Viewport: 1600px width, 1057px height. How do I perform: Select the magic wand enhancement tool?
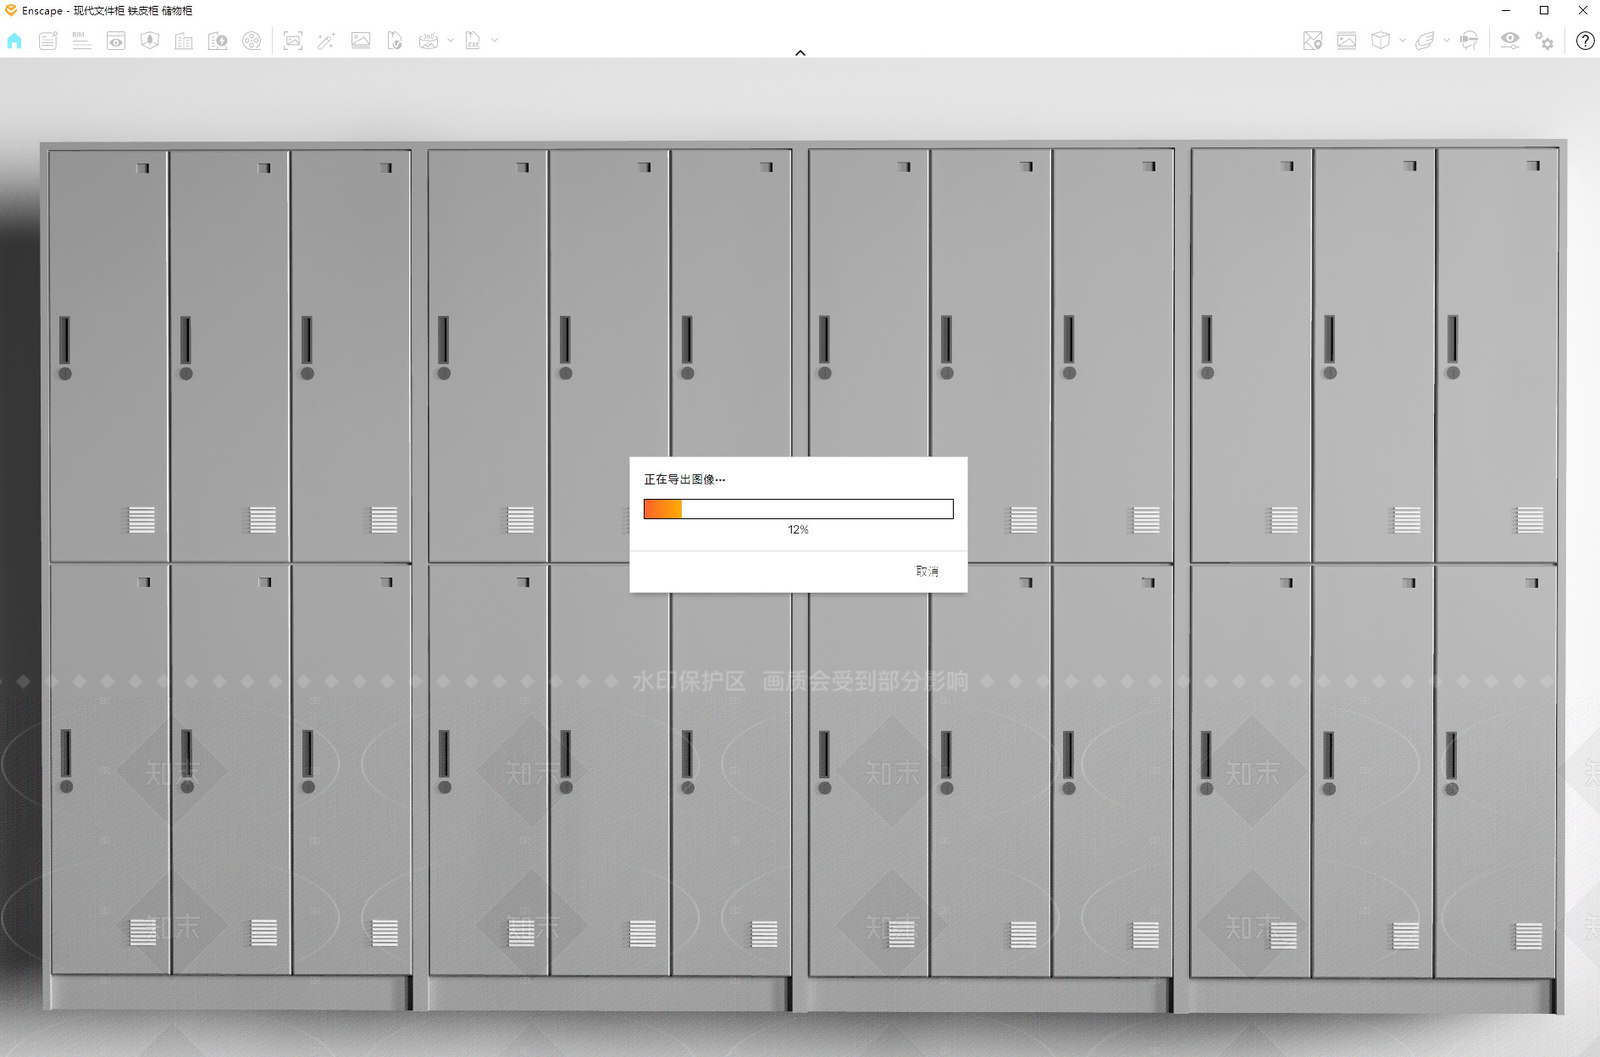point(326,41)
